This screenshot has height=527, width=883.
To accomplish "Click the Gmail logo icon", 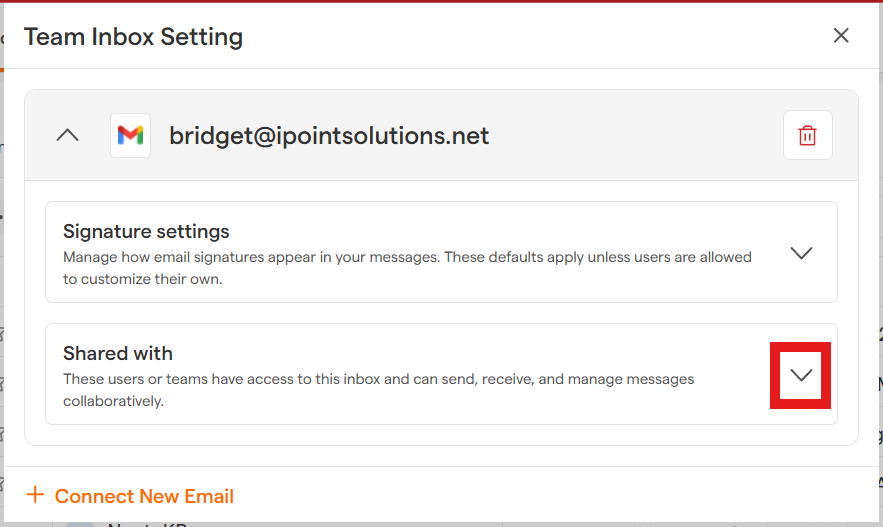I will tap(130, 135).
